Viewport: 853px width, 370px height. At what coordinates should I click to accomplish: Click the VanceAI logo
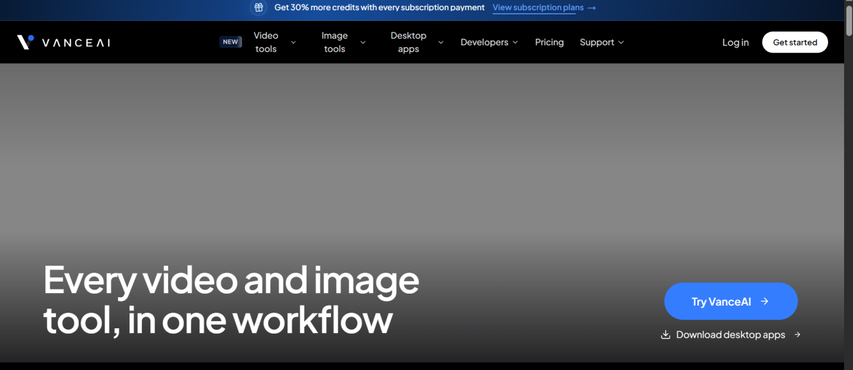click(63, 42)
